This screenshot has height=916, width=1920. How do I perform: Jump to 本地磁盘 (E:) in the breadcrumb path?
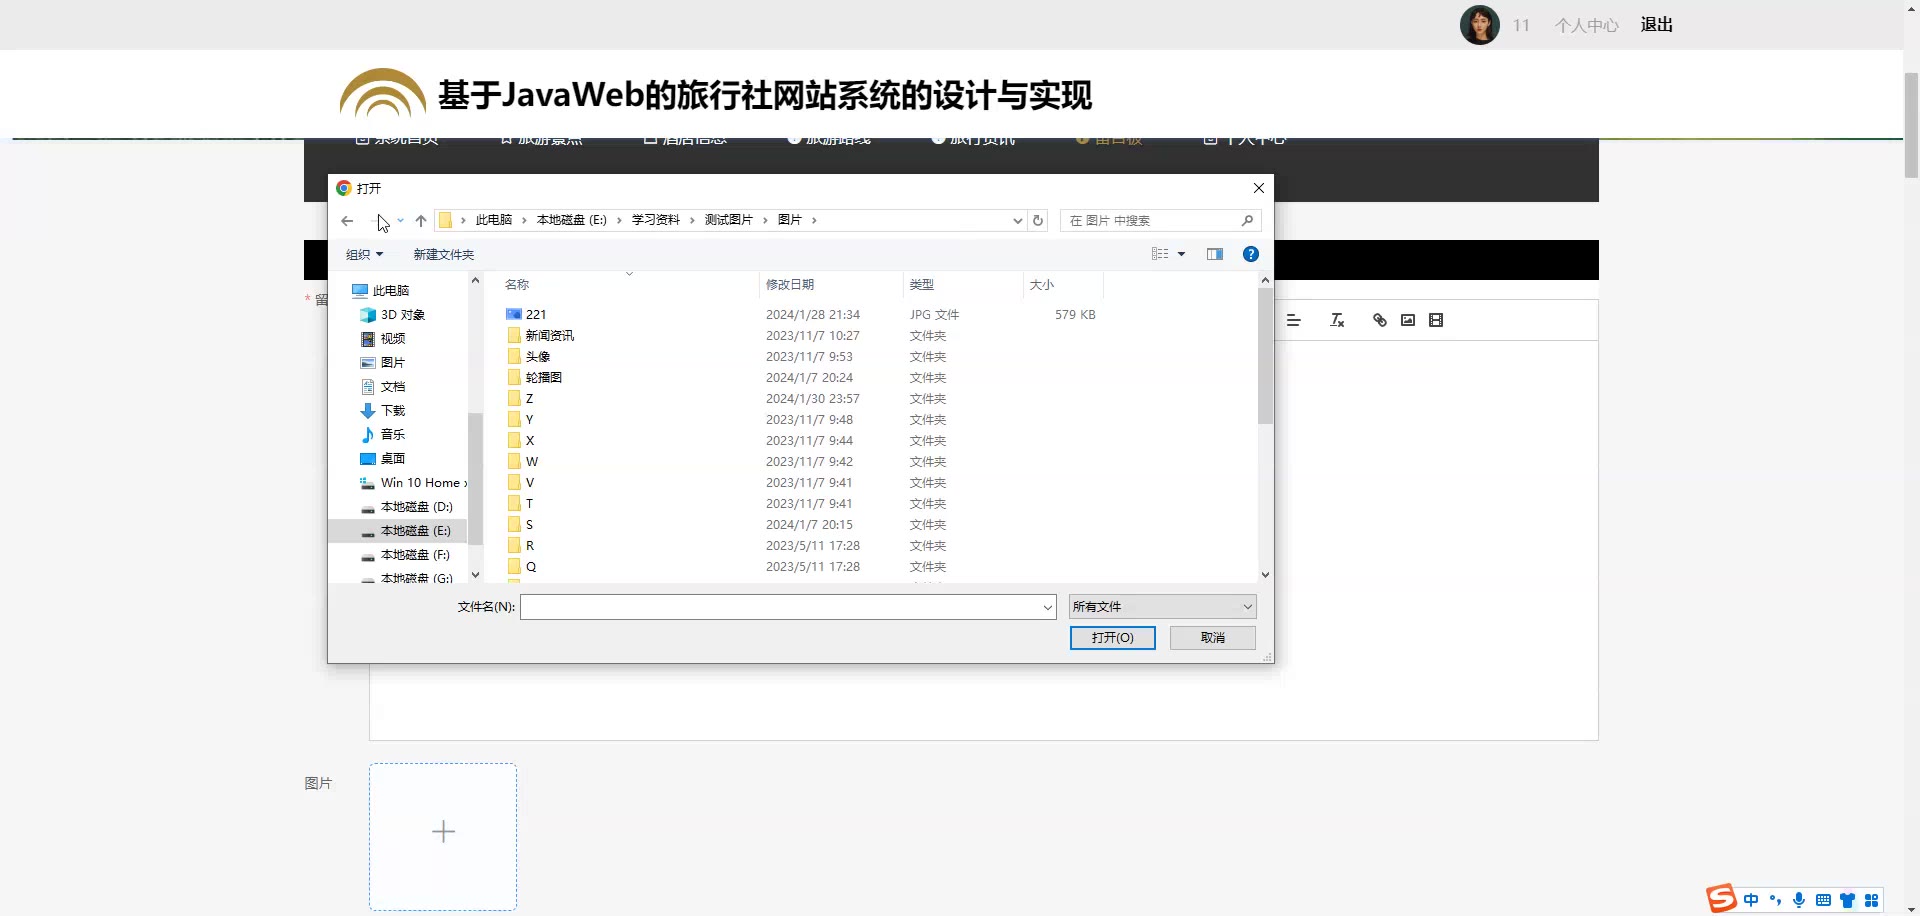(x=572, y=220)
